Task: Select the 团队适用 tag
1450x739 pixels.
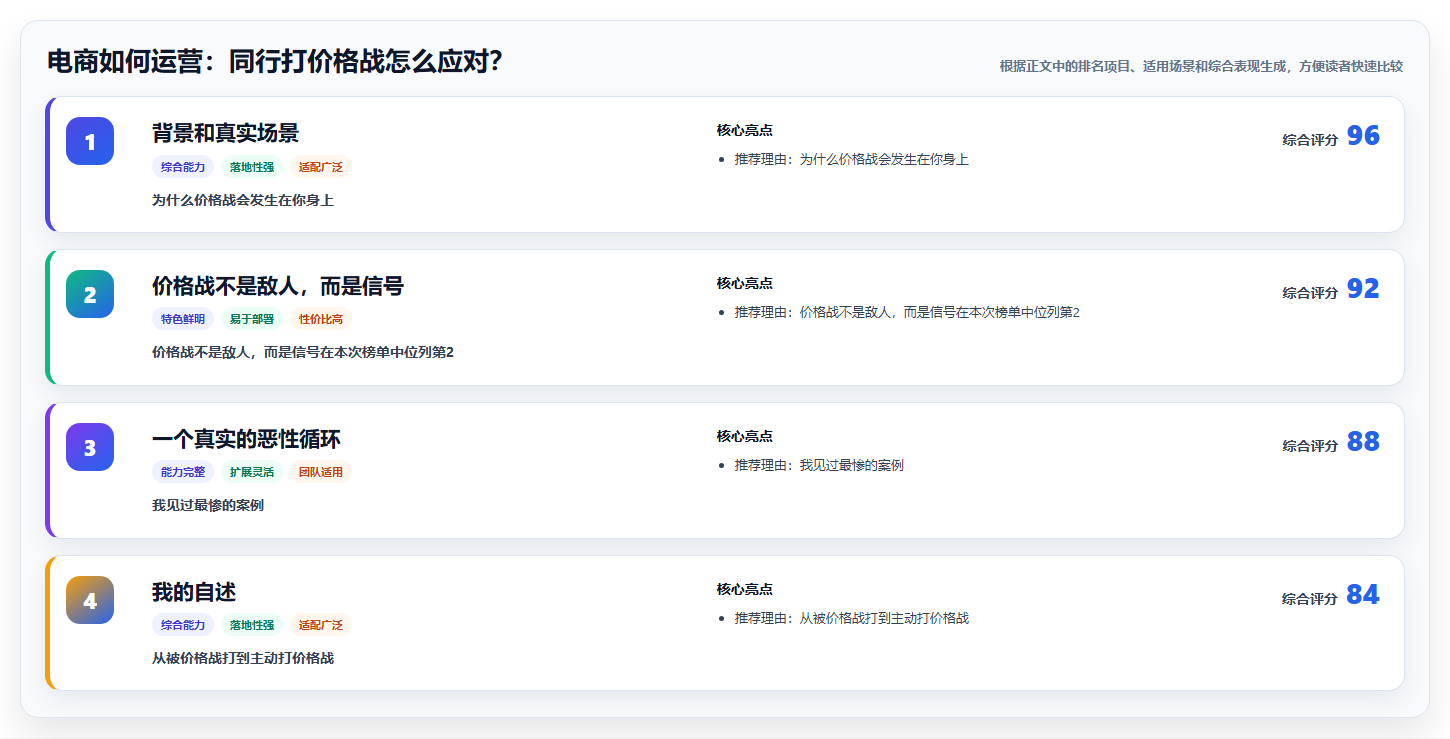Action: point(321,472)
